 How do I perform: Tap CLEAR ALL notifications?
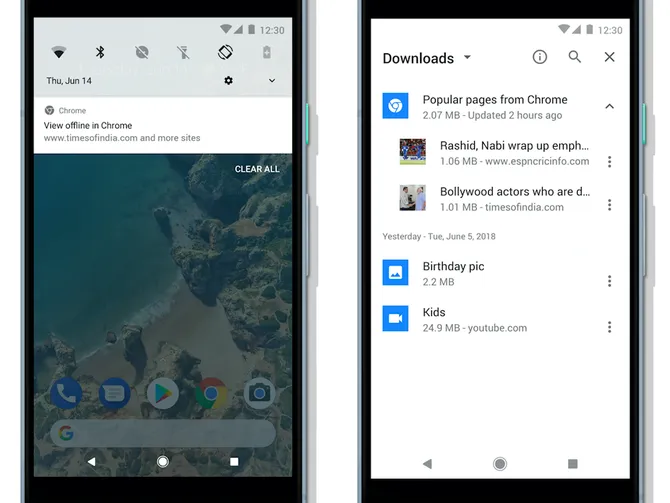[257, 169]
